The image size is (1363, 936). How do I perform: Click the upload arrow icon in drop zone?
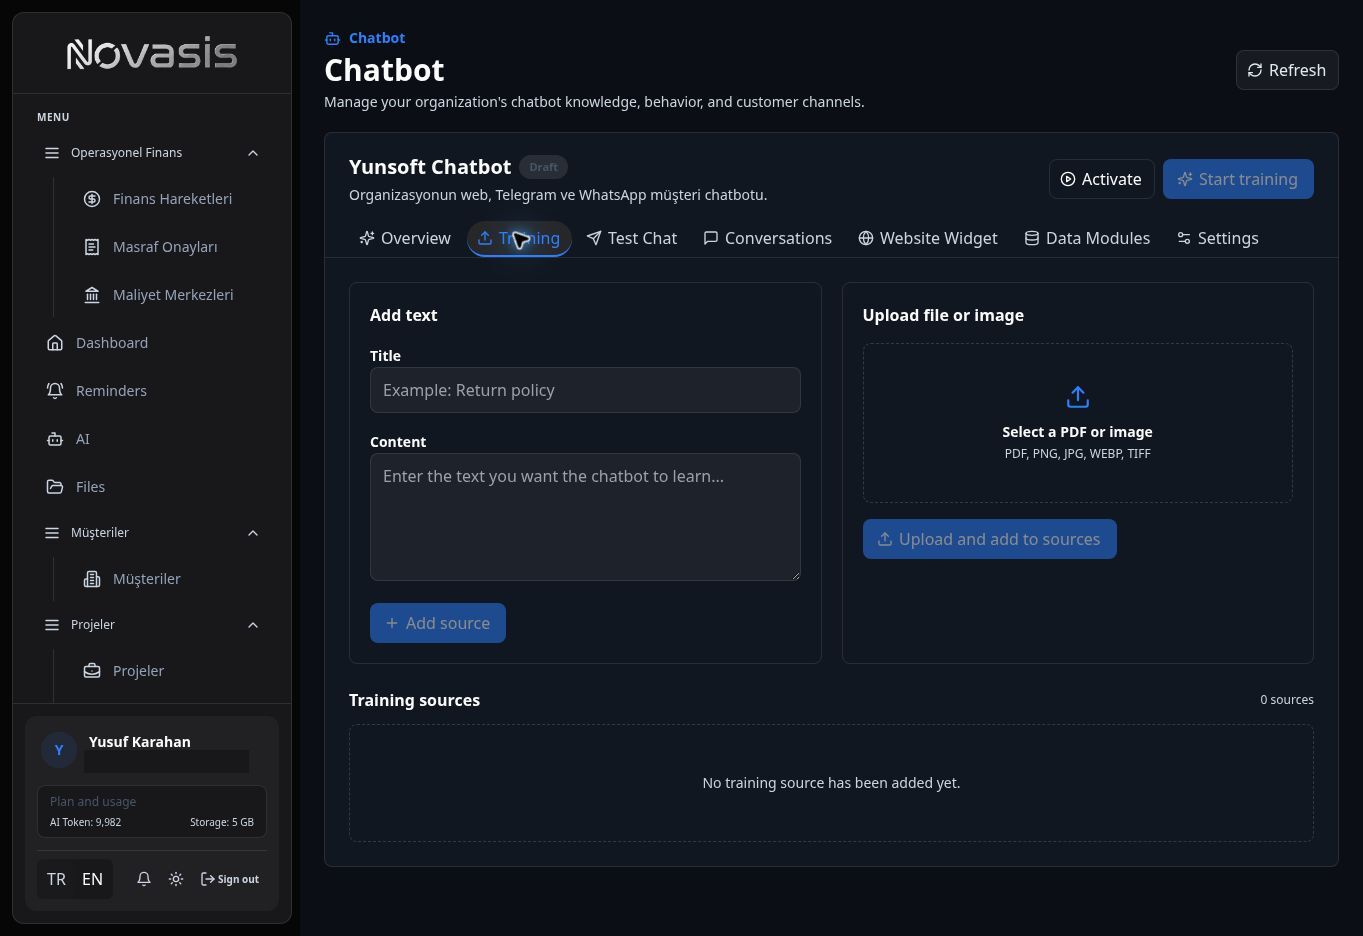1077,397
